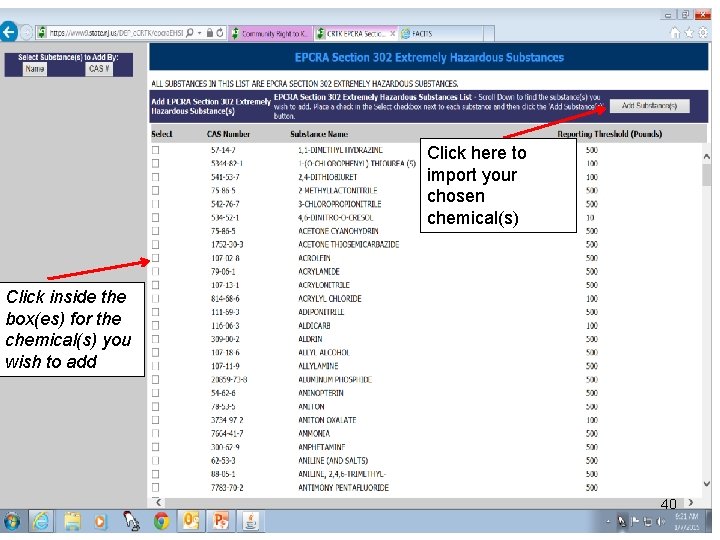Click the browser forward arrow button

26,33
